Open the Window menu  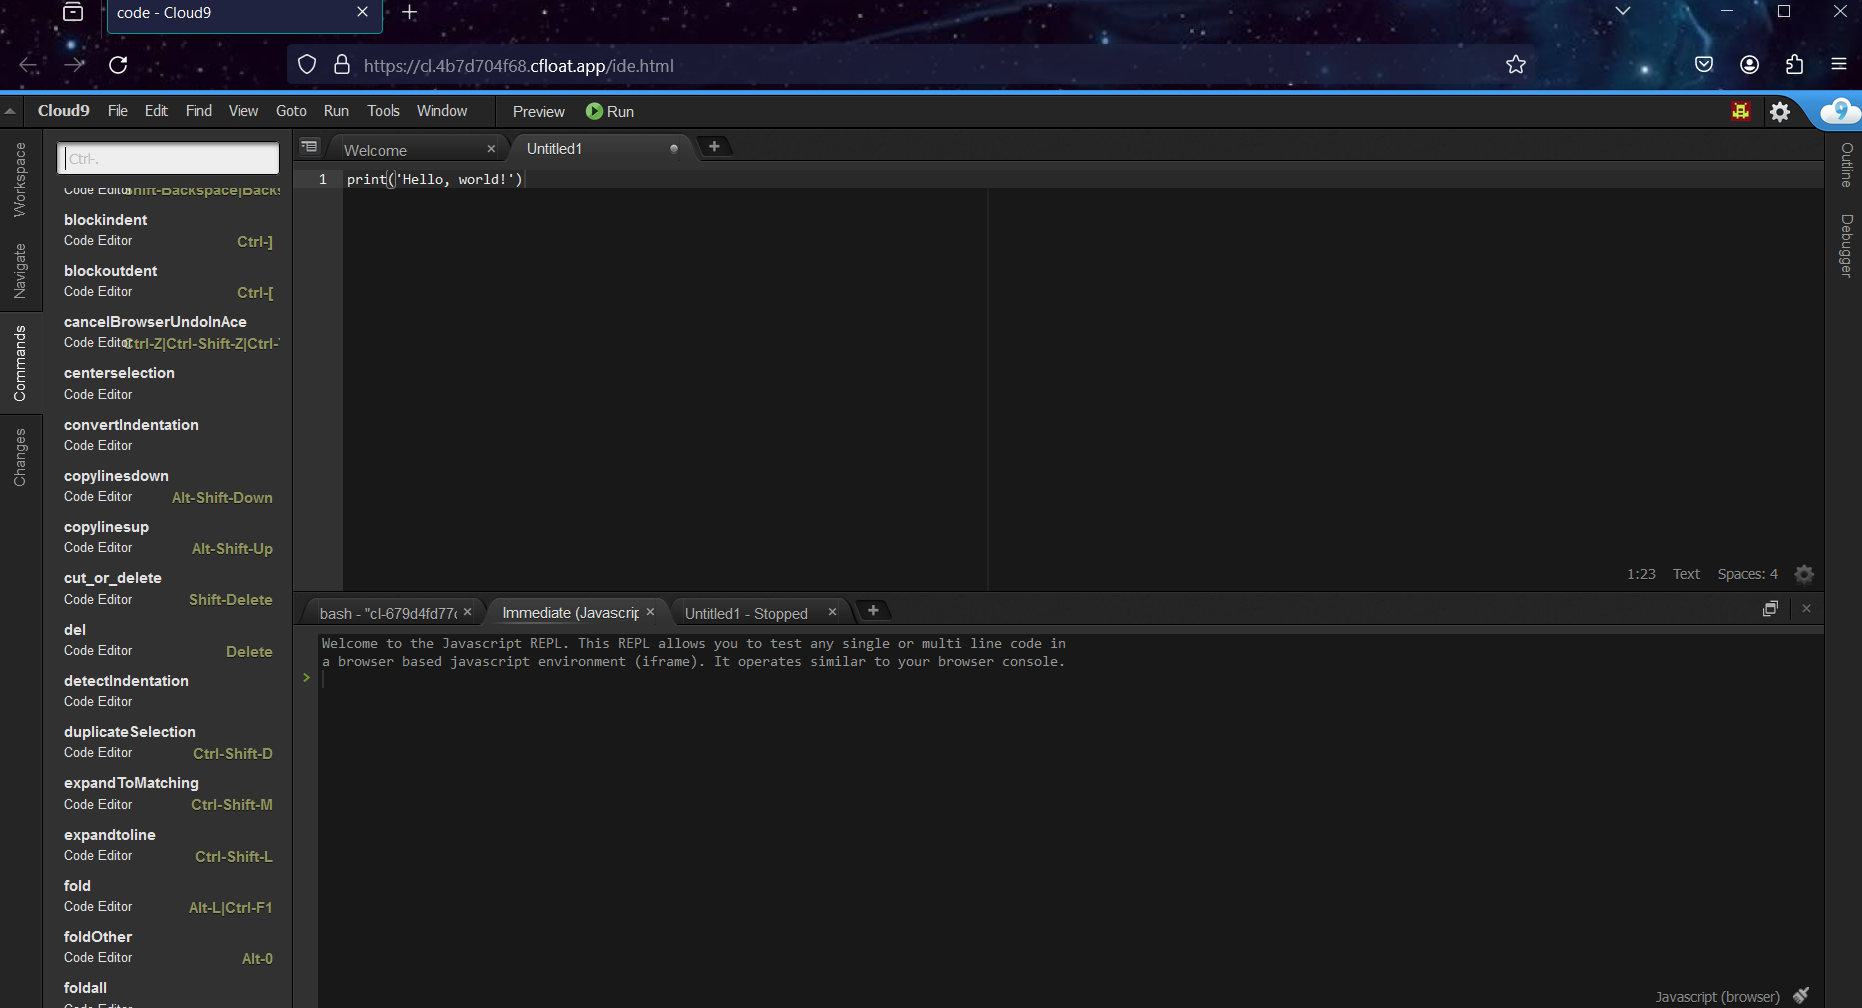click(x=442, y=111)
